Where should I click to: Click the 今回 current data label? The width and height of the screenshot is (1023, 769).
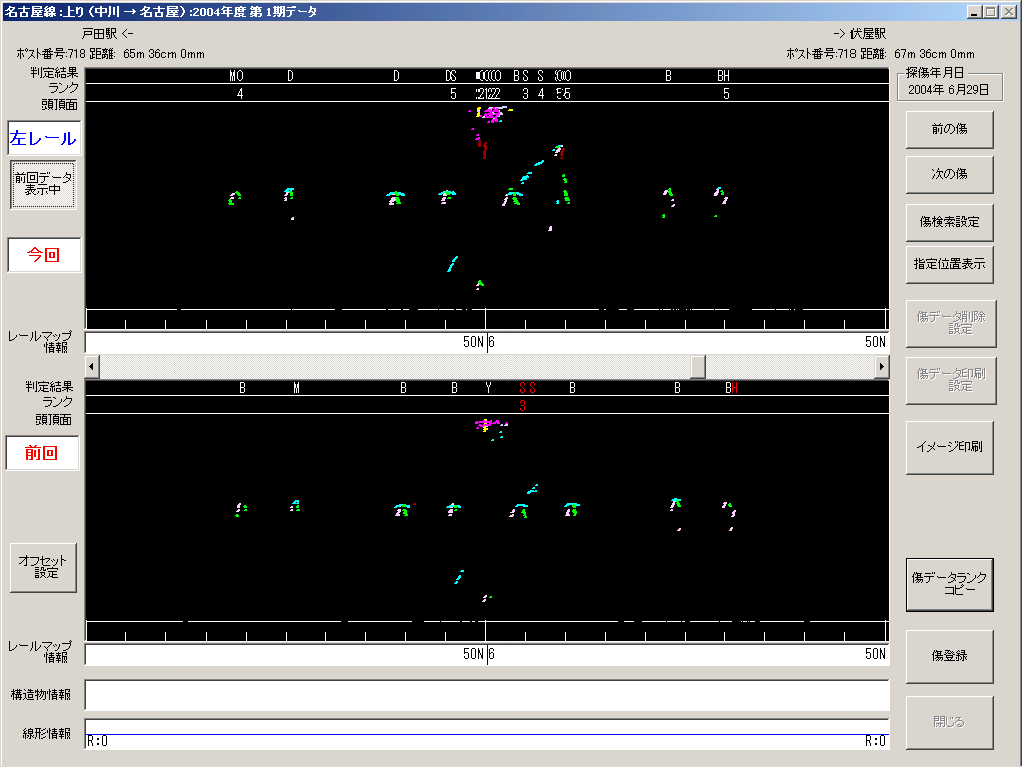43,255
